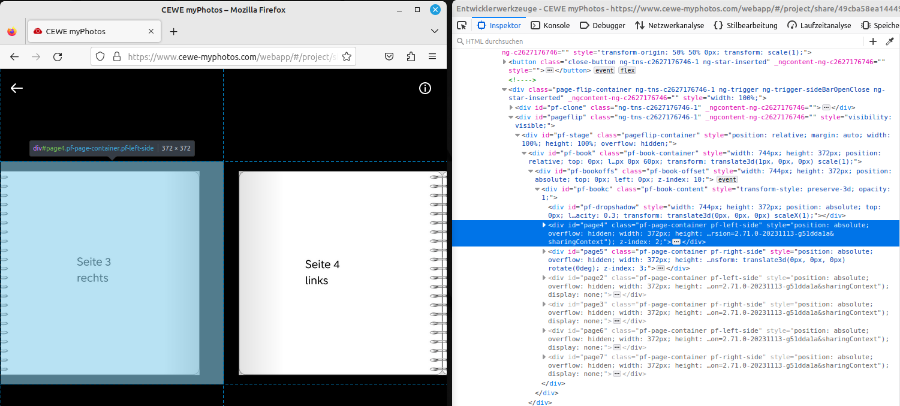Screen dimensions: 900x406
Task: Collapse the pf-bookc div node
Action: 538,189
